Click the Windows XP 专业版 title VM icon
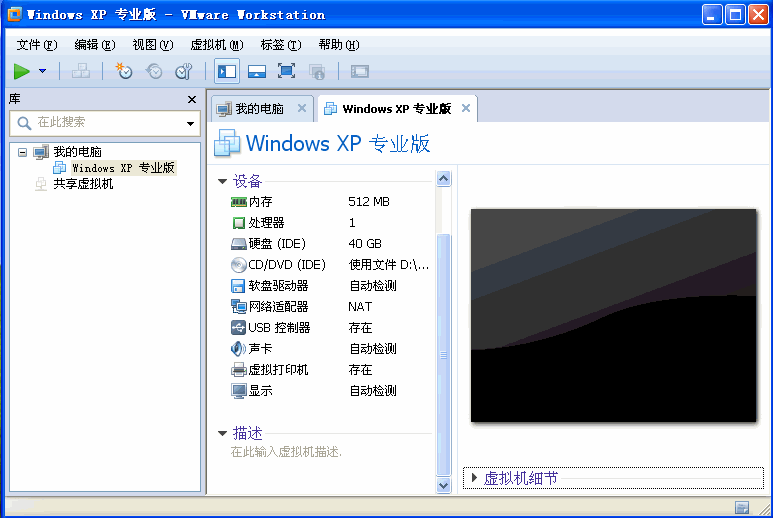Image resolution: width=773 pixels, height=518 pixels. pos(227,143)
